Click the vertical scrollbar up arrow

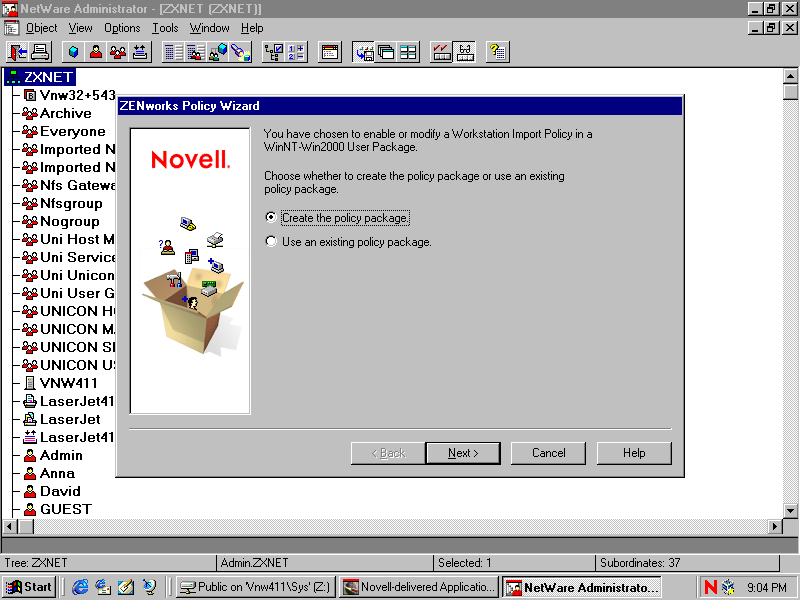790,77
